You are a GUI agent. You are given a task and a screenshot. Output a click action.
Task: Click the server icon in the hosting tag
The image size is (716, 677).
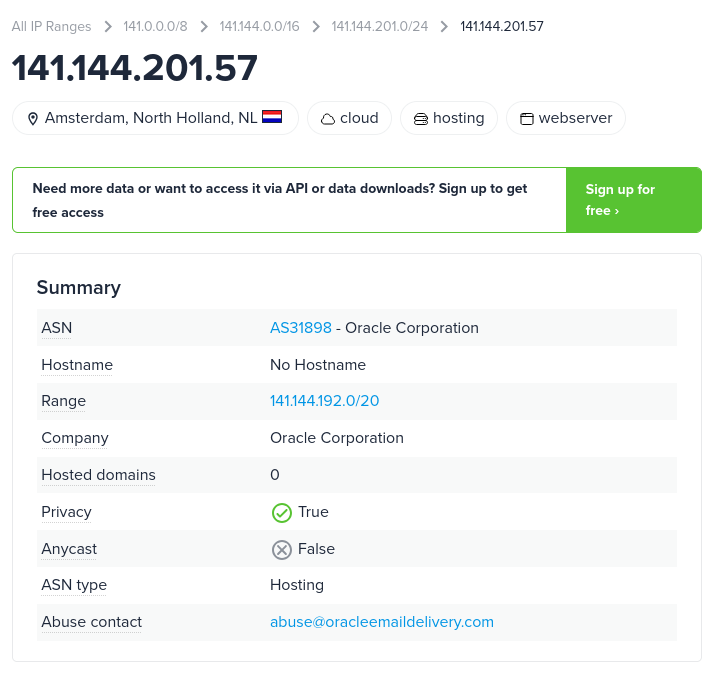coord(421,119)
